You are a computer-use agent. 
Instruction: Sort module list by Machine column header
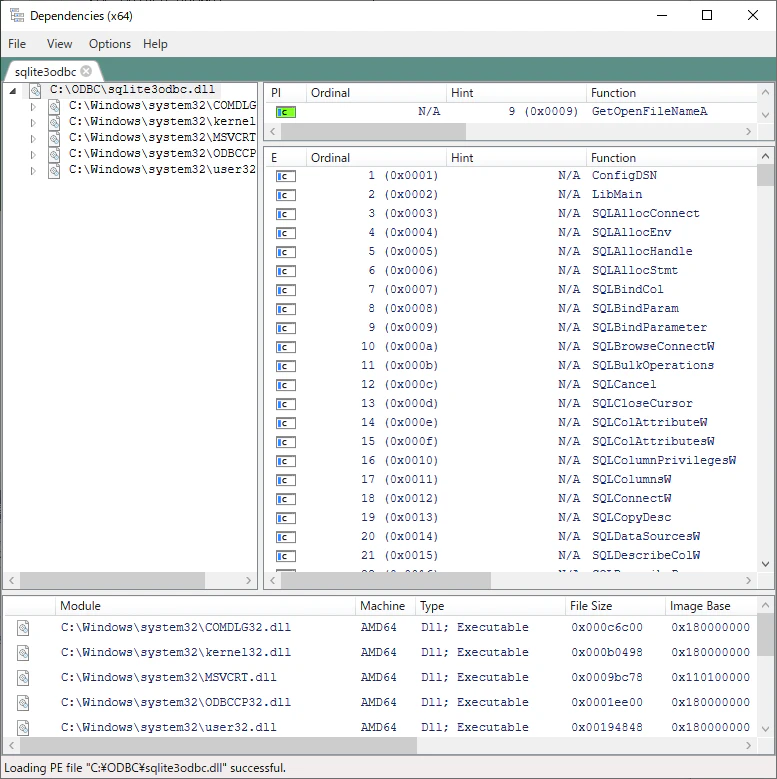tap(385, 606)
